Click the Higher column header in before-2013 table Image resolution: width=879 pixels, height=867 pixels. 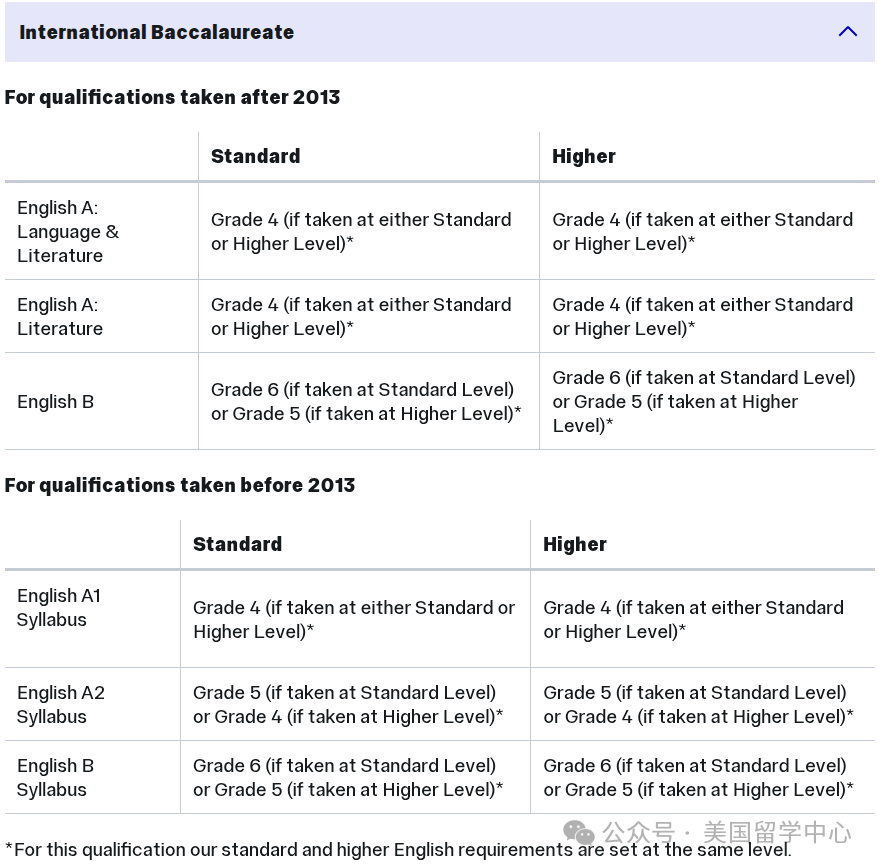tap(575, 544)
